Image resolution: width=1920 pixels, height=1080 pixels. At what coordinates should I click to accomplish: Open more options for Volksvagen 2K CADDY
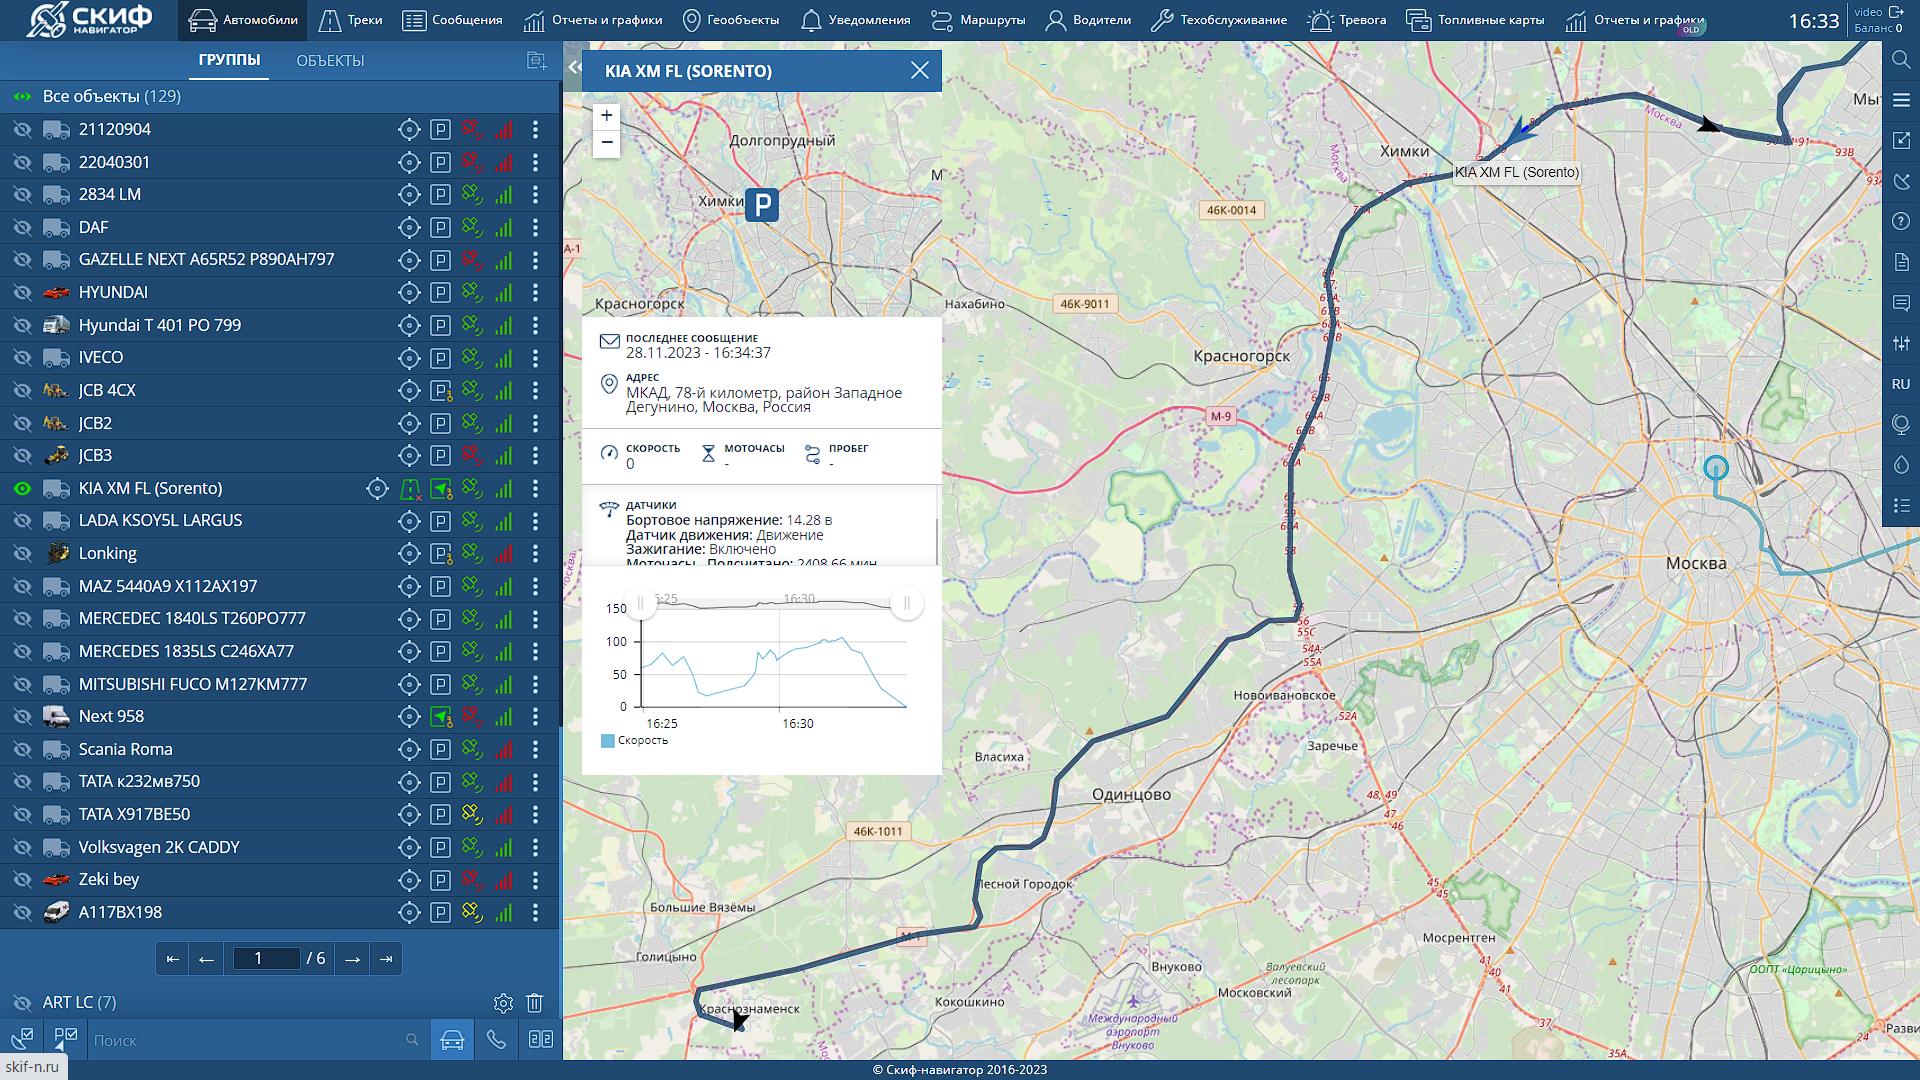click(536, 847)
